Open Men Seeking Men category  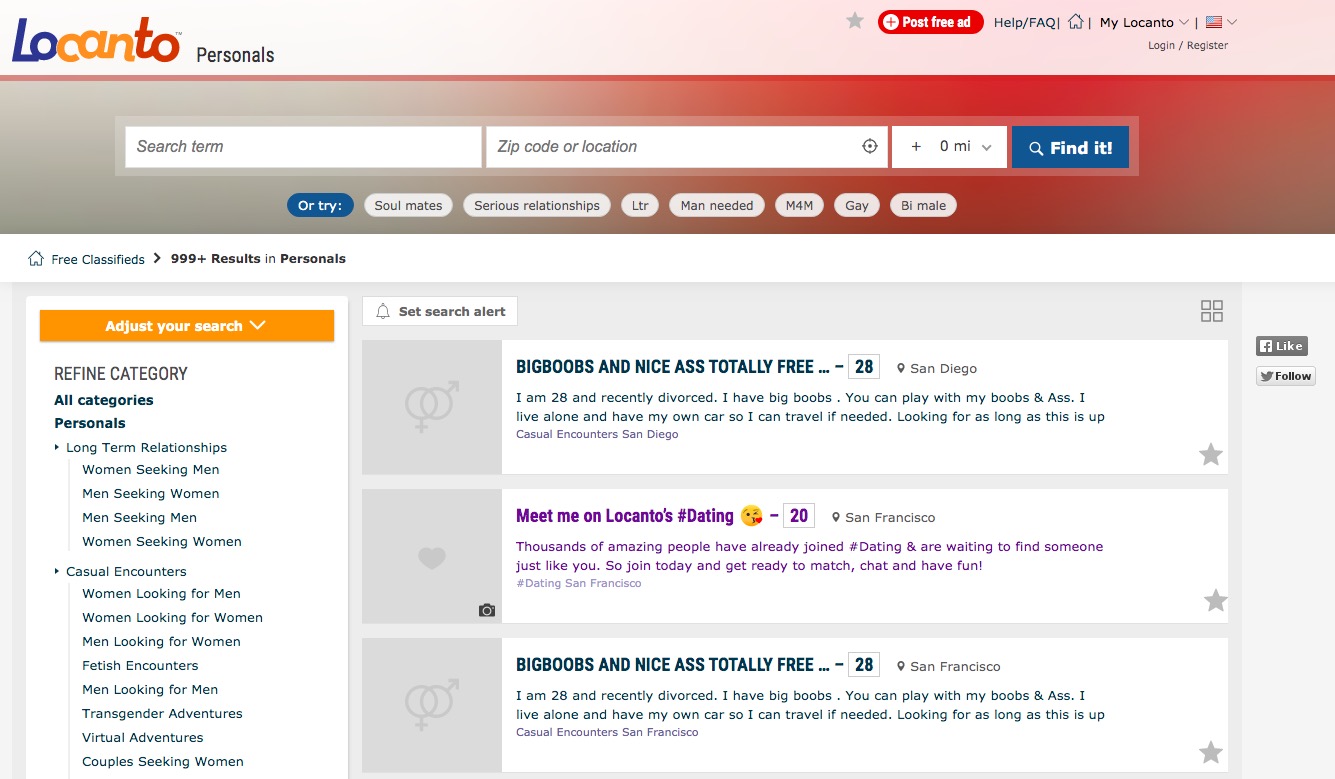pyautogui.click(x=140, y=517)
